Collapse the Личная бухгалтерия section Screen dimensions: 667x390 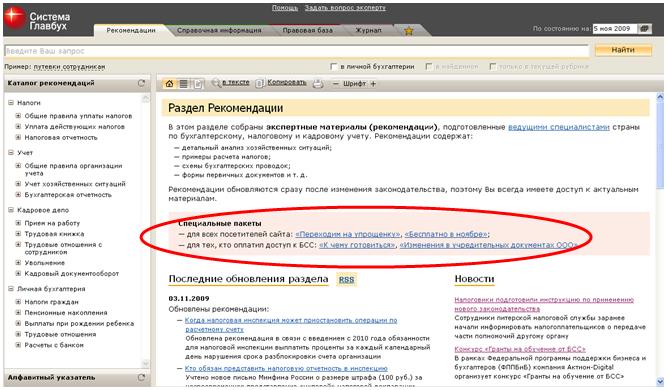pos(11,289)
